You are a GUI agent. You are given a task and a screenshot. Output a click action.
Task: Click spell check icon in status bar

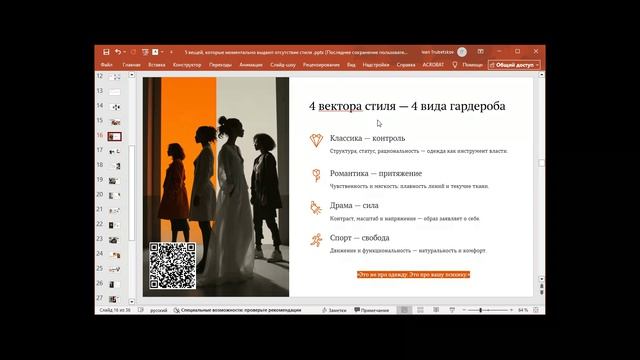[141, 310]
